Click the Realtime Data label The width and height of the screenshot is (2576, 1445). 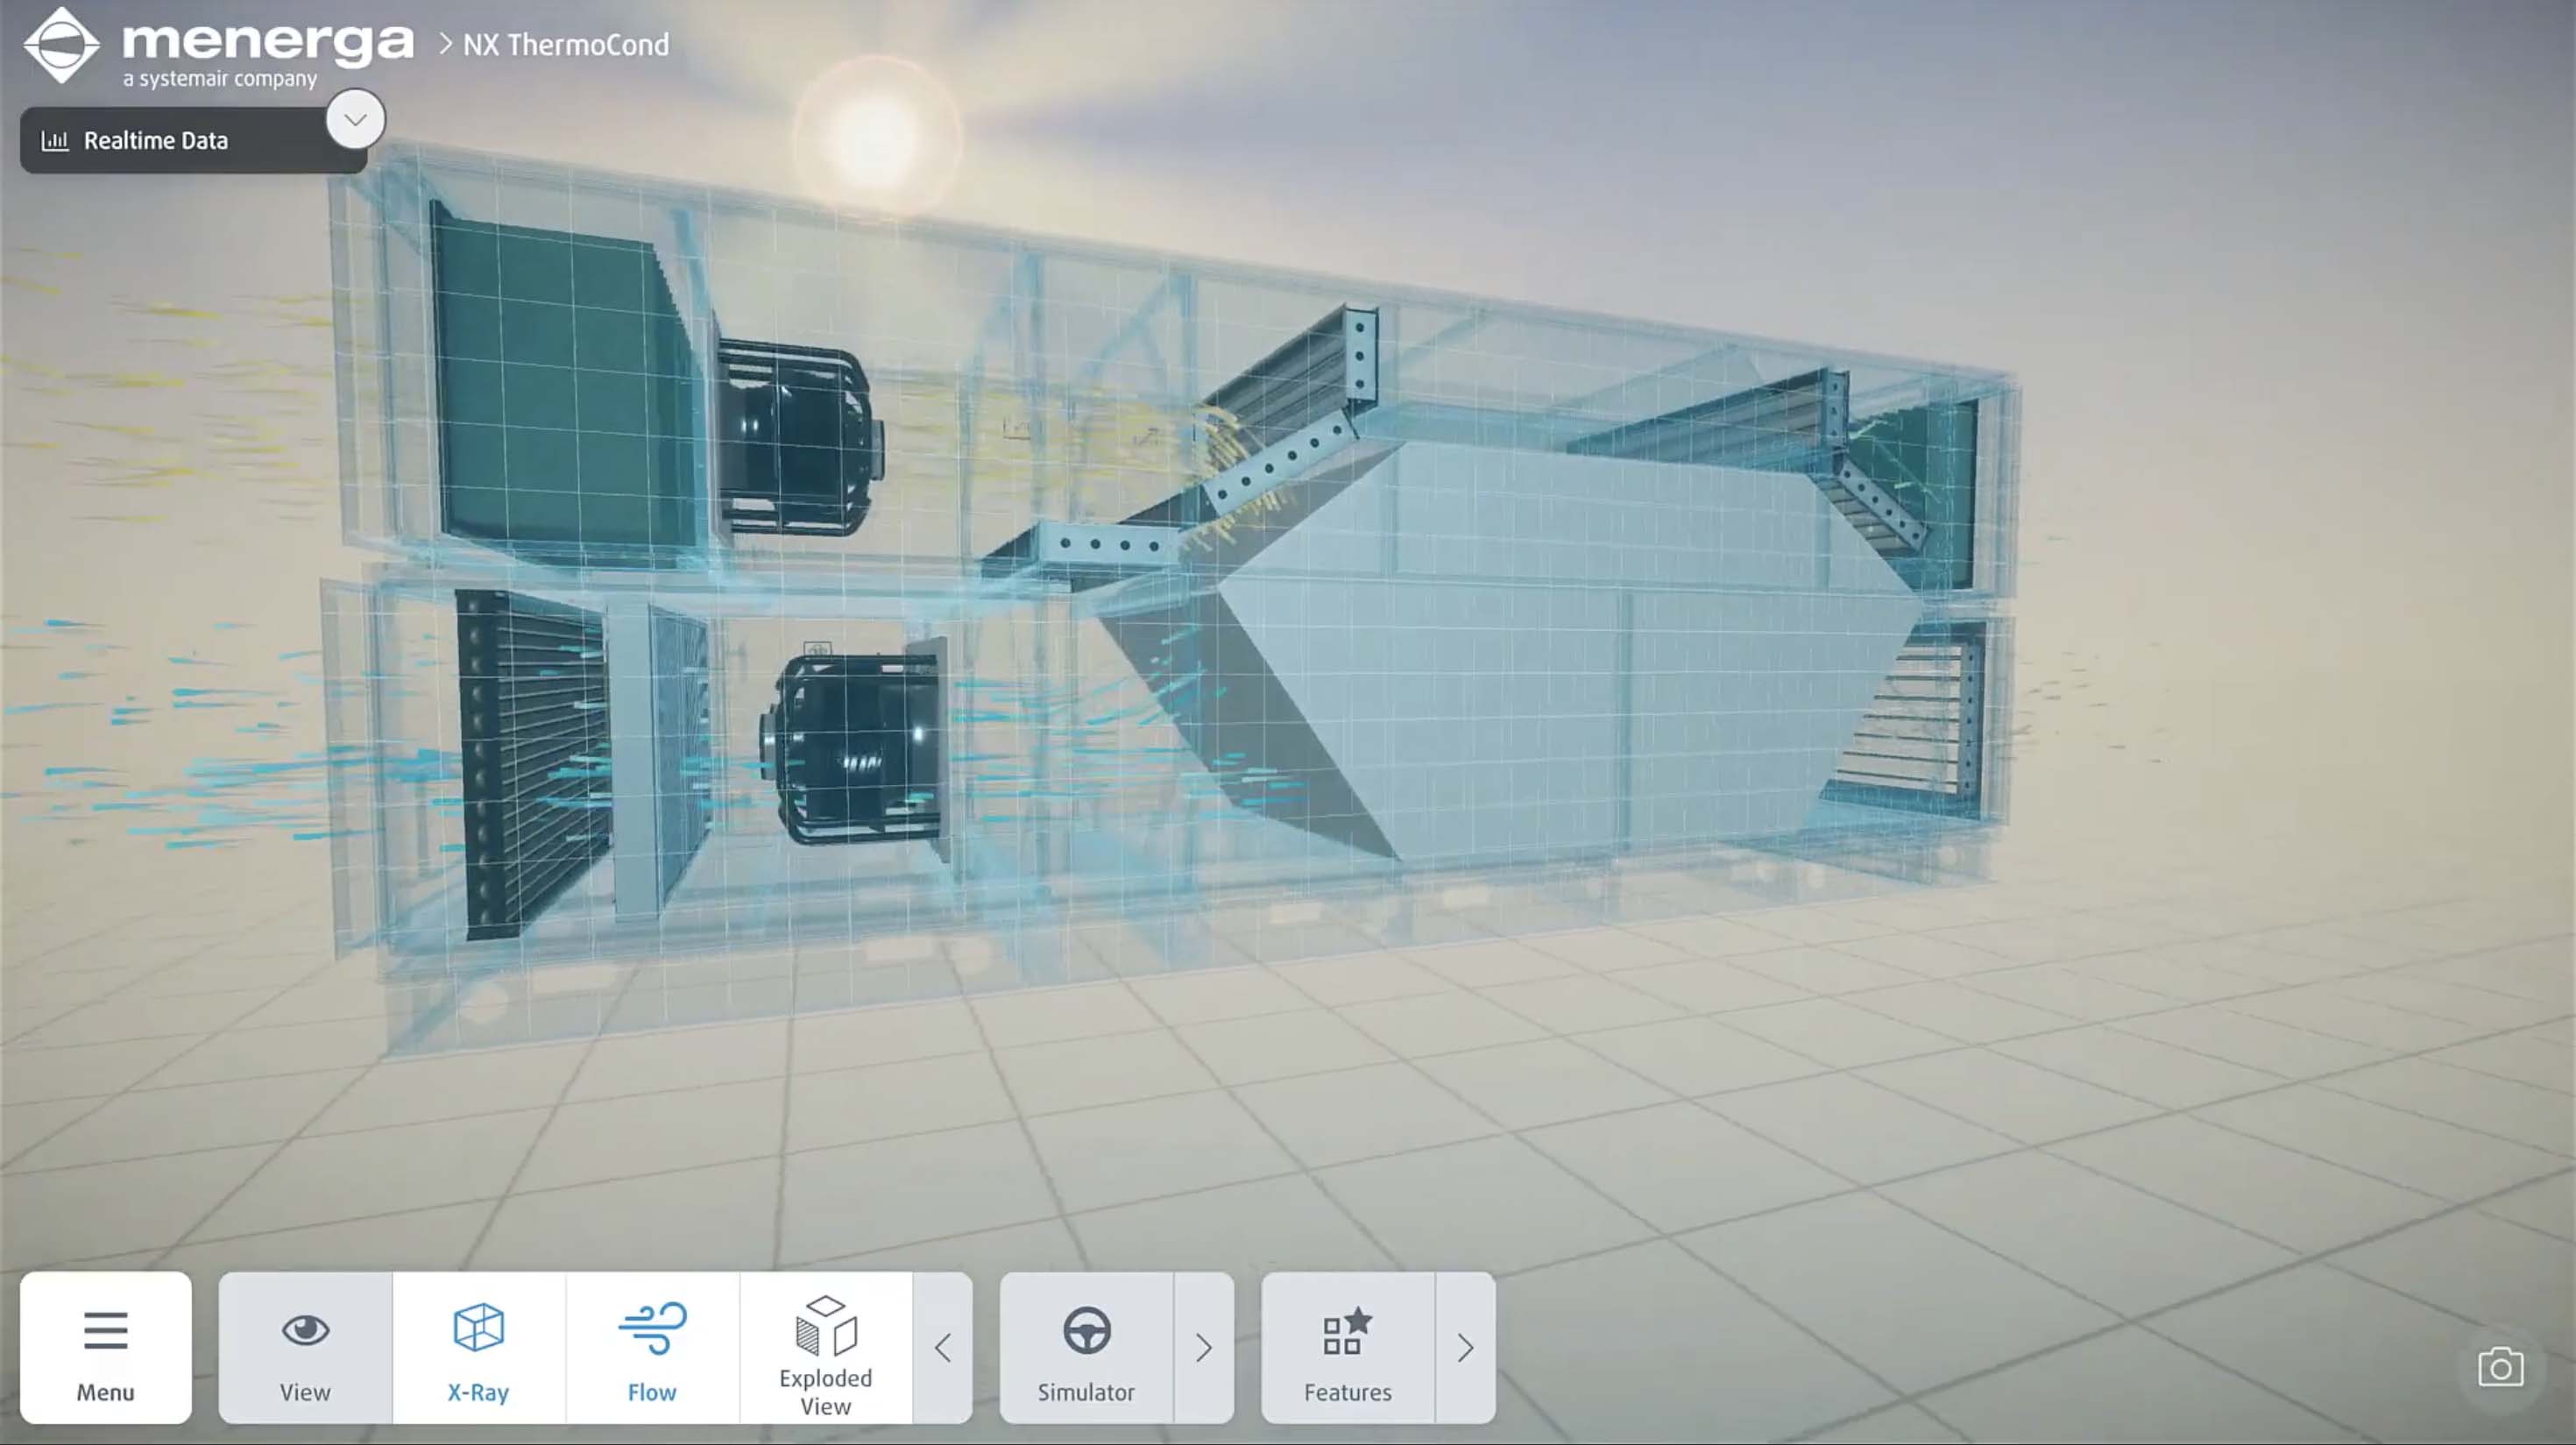click(156, 141)
